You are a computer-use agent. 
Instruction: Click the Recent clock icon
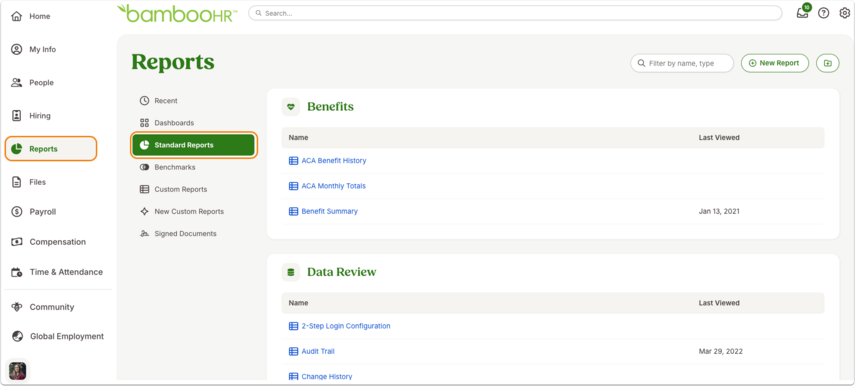point(144,101)
